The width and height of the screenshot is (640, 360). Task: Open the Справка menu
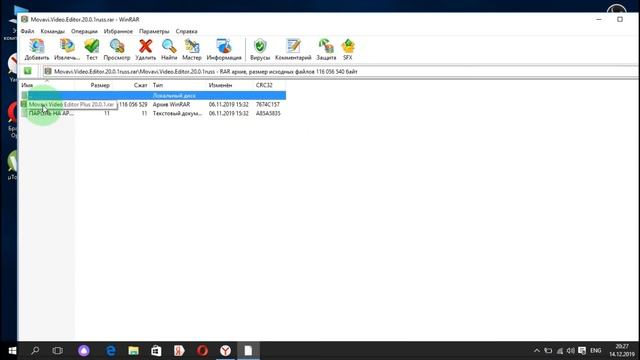(187, 31)
